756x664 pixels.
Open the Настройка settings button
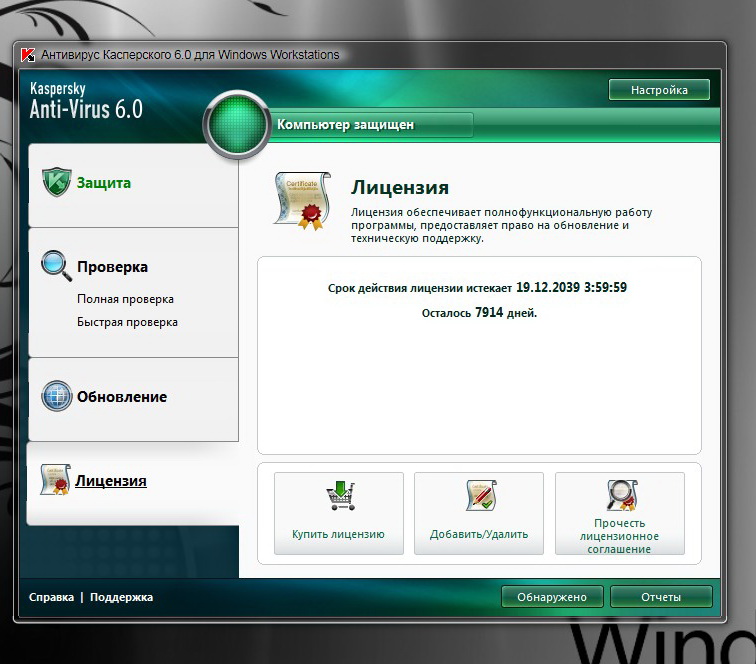[x=659, y=90]
